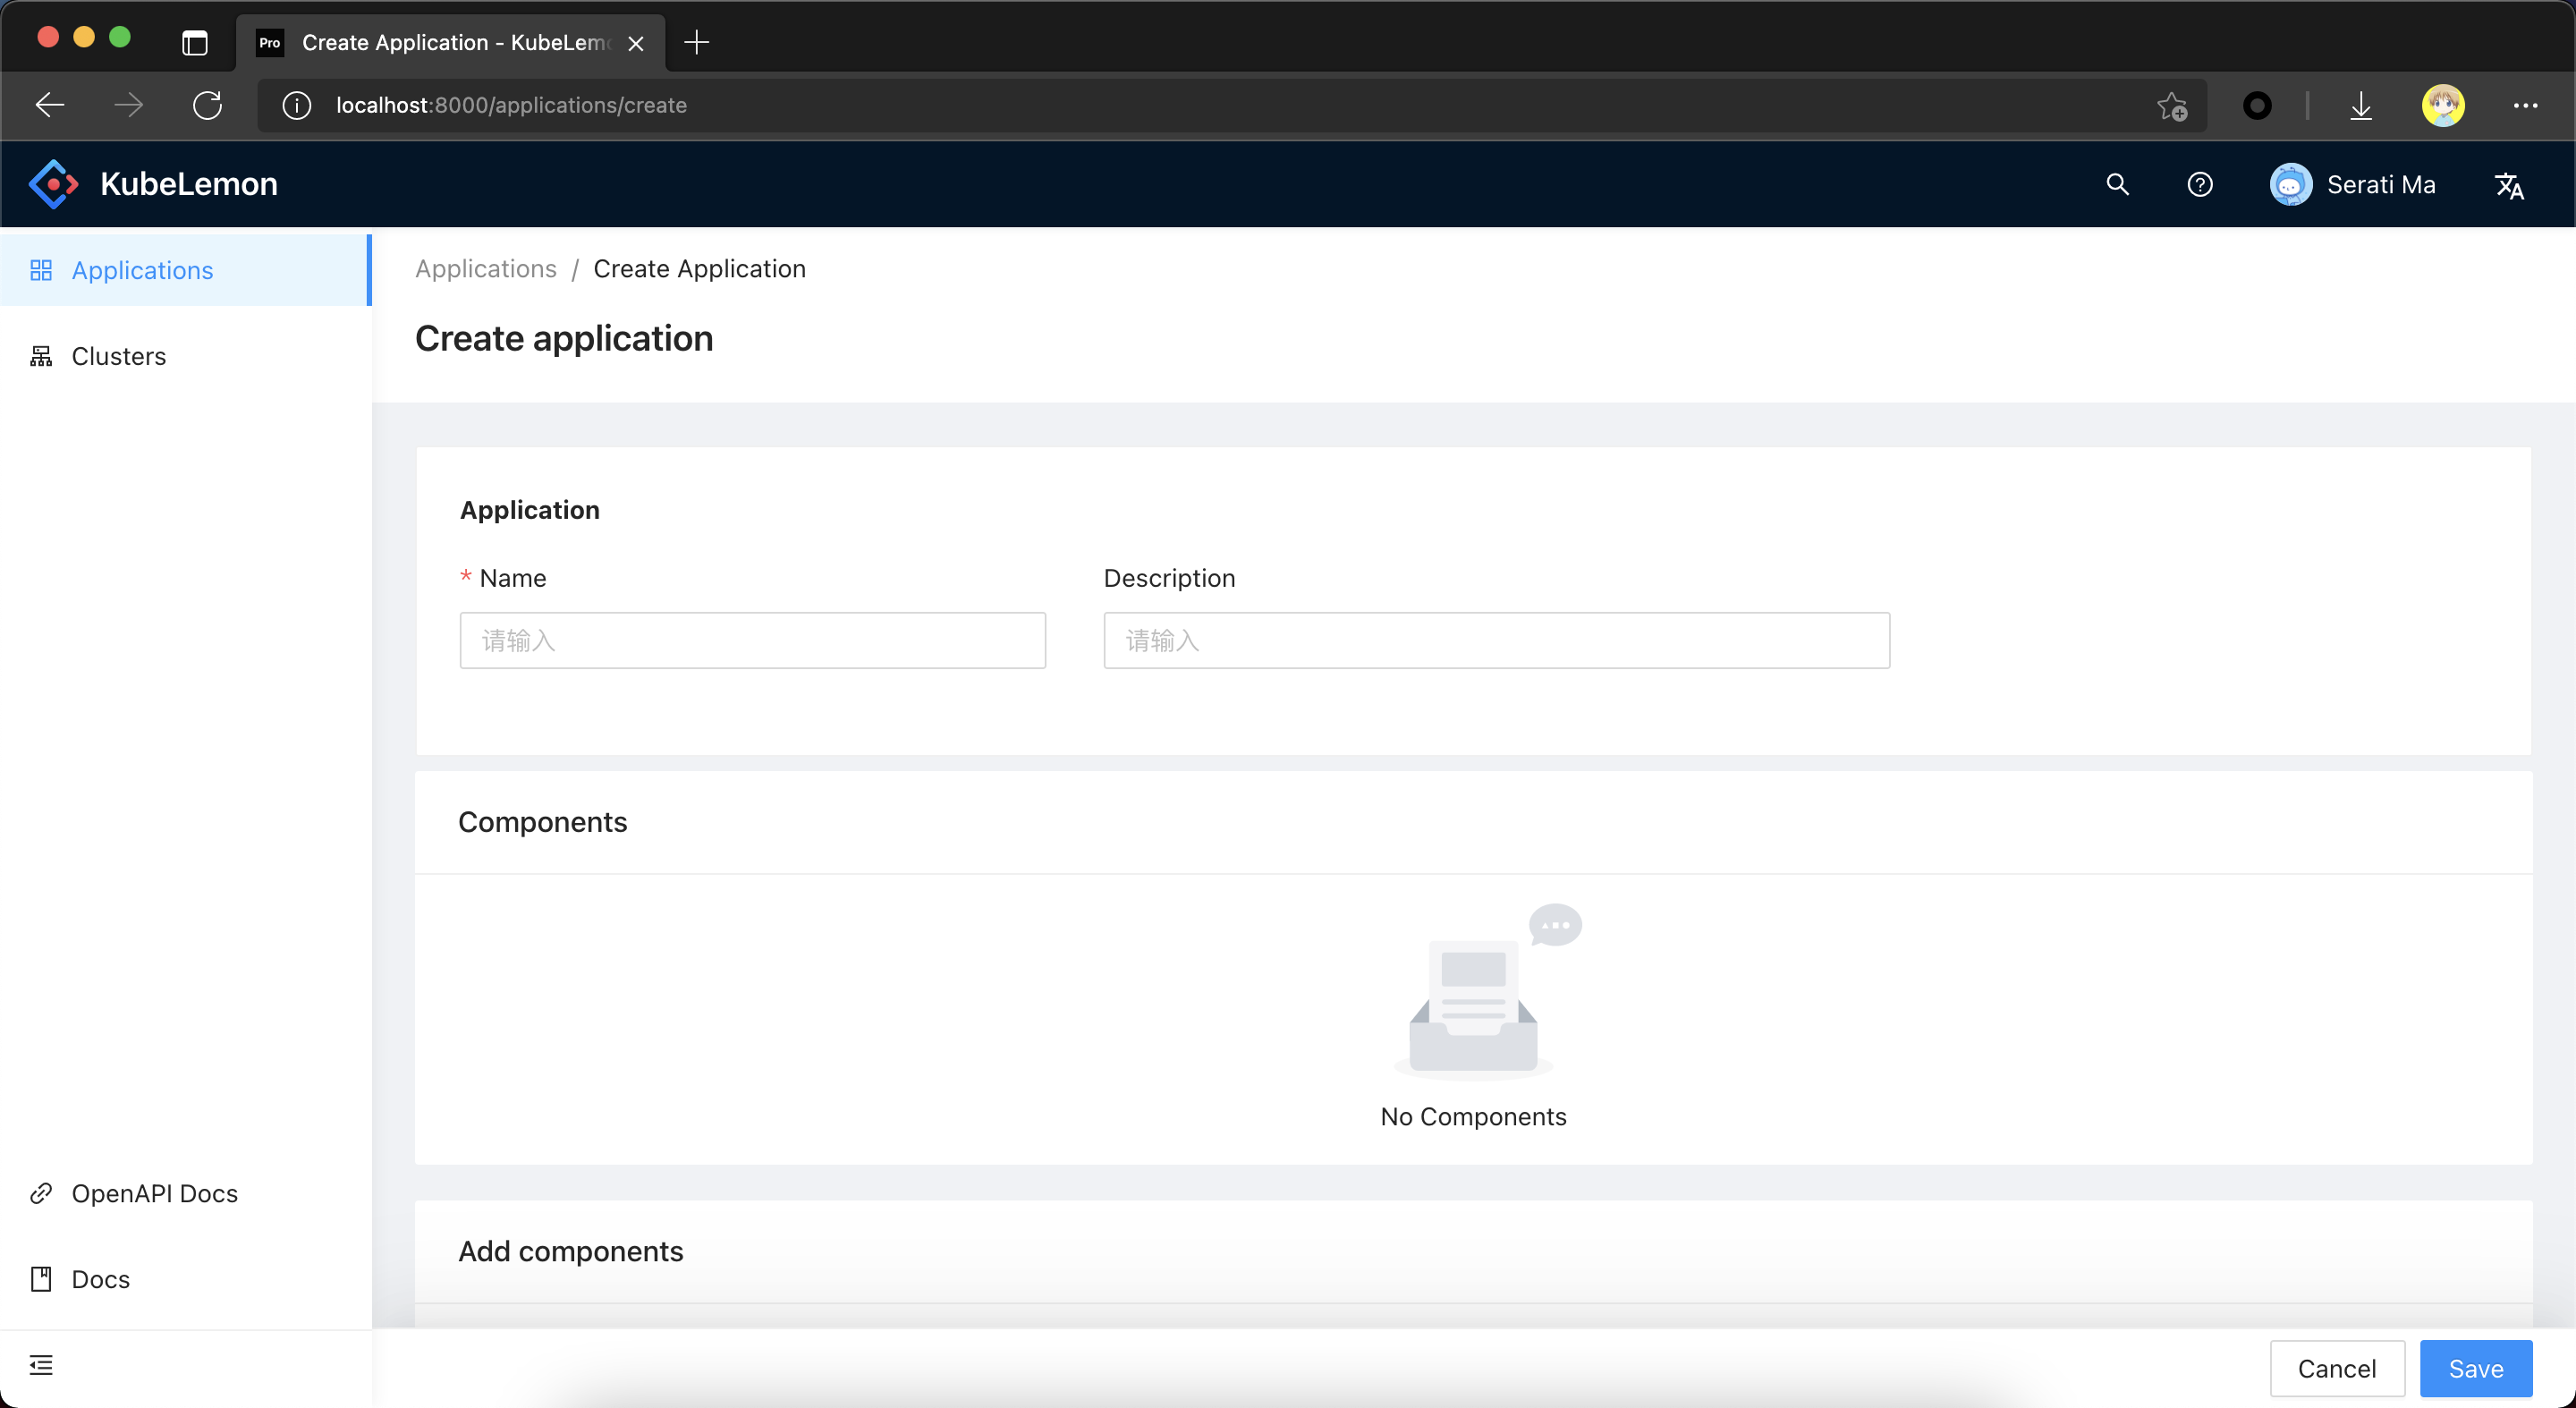The image size is (2576, 1408).
Task: Click the help question mark icon
Action: click(2199, 185)
